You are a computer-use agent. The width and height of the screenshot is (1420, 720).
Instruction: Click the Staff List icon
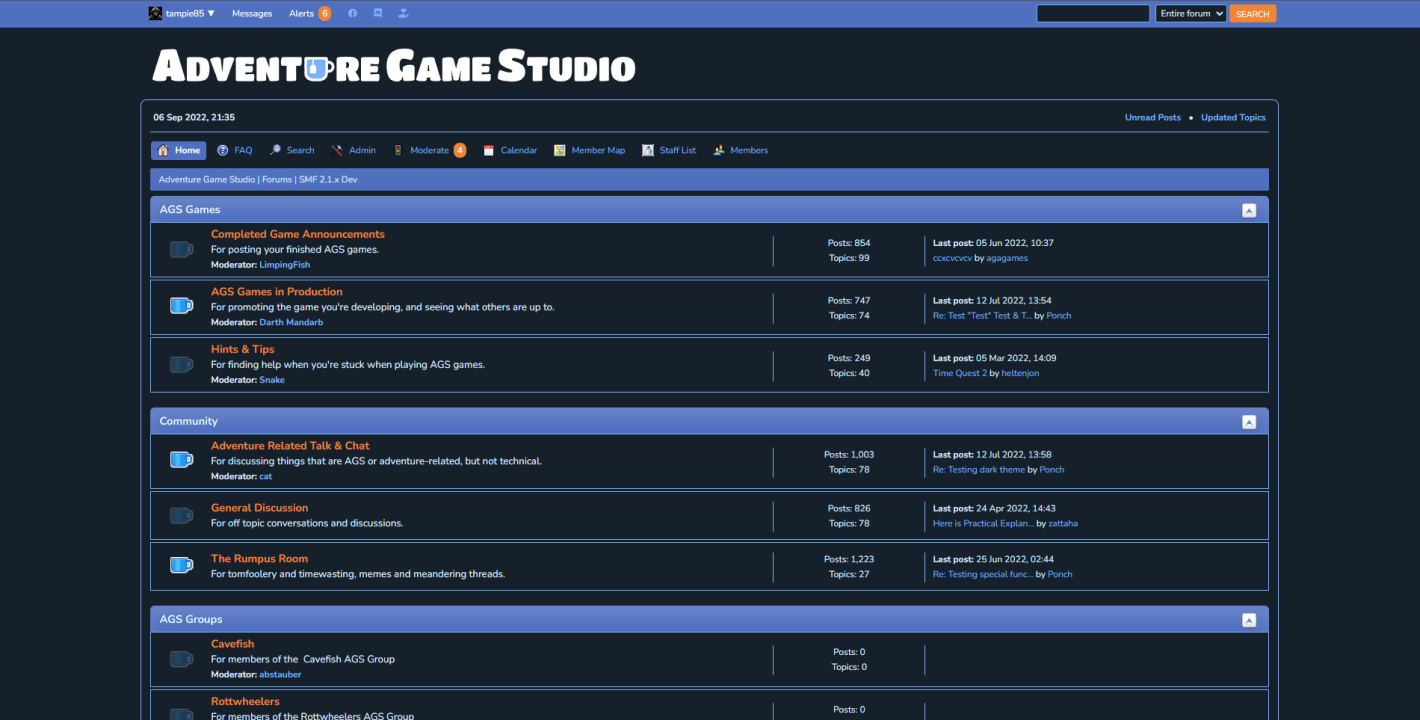coord(648,150)
